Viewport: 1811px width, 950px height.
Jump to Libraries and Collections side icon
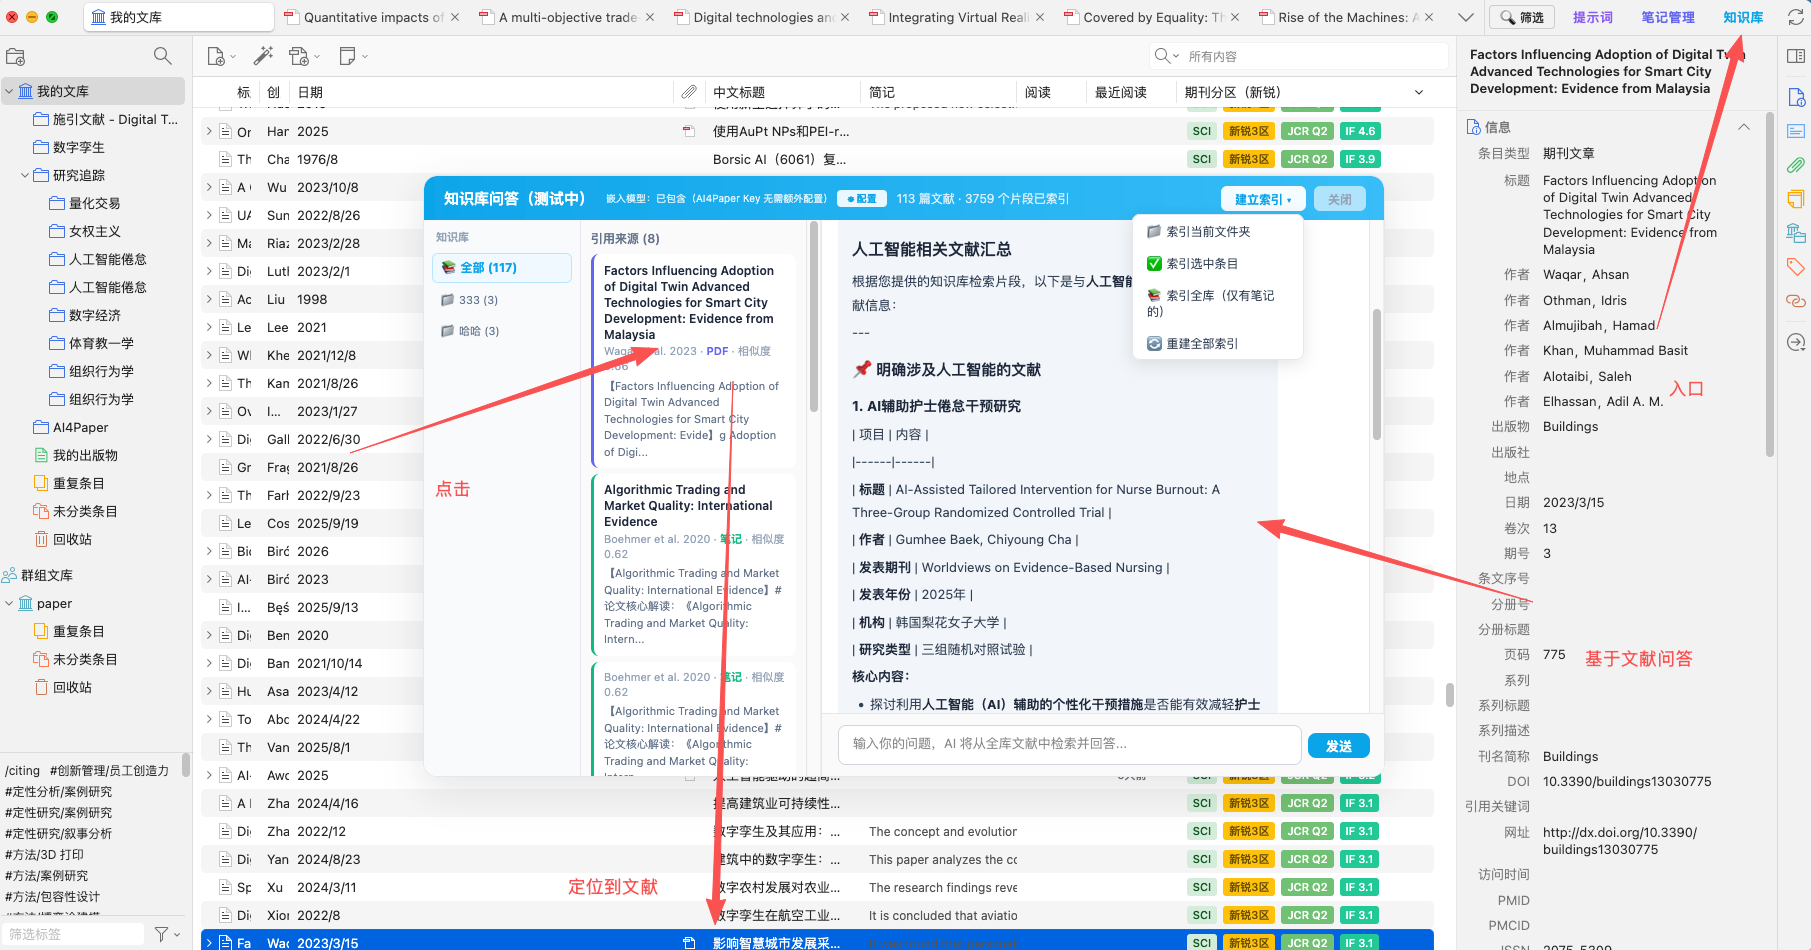[x=1796, y=233]
